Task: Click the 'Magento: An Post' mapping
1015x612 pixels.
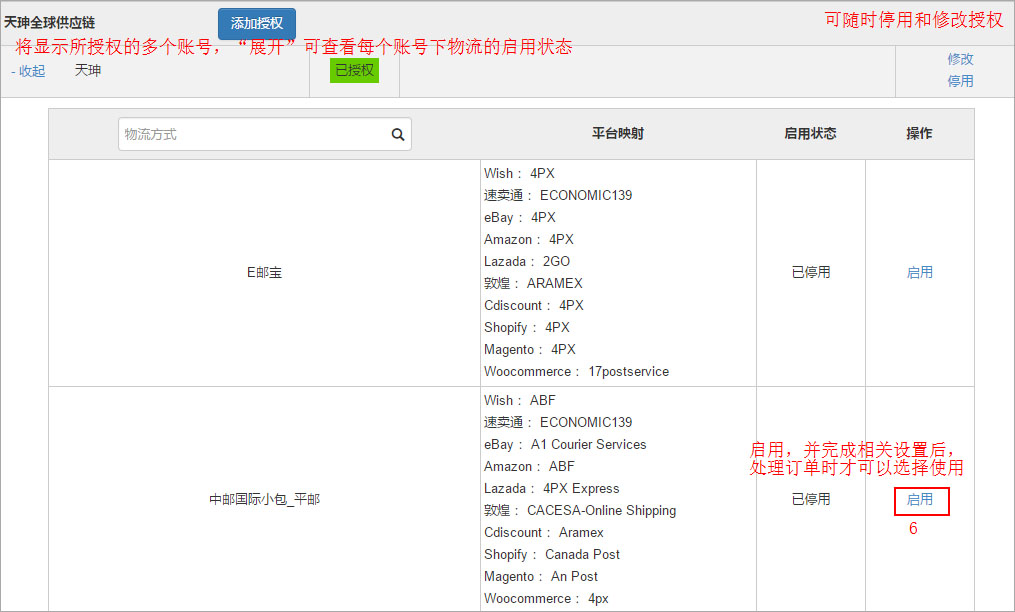Action: click(541, 576)
